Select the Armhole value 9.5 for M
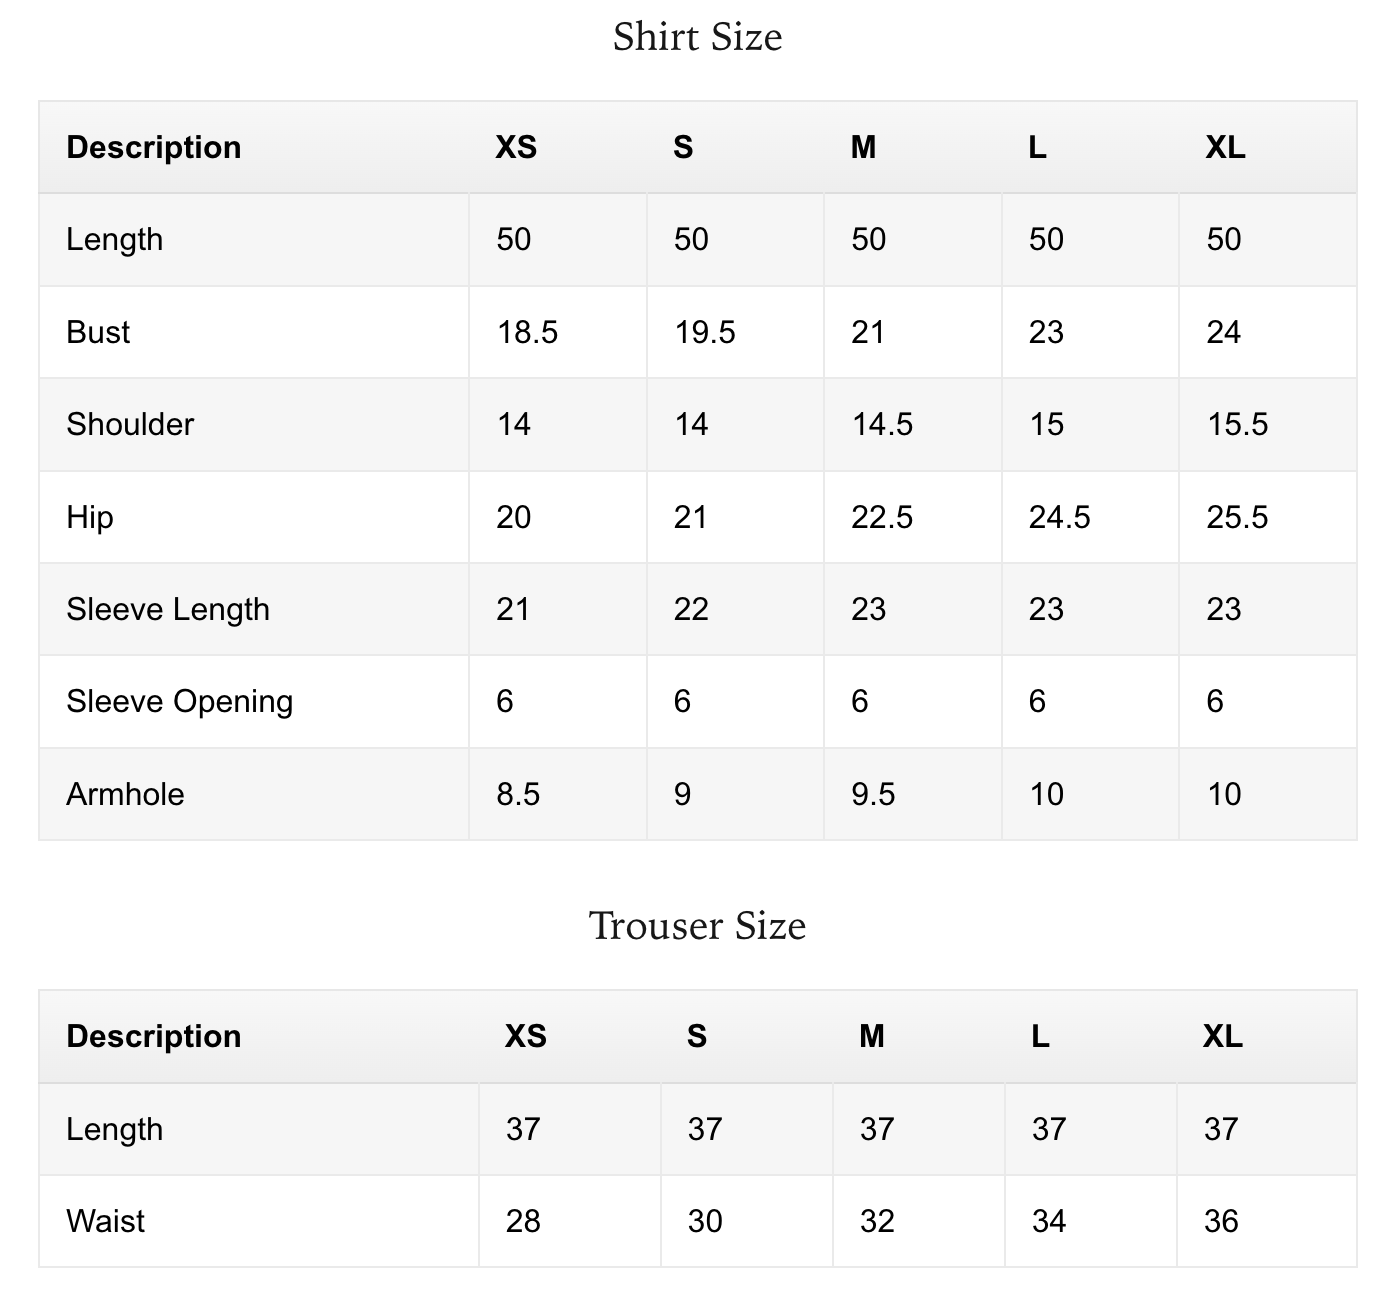This screenshot has width=1396, height=1306. point(873,794)
